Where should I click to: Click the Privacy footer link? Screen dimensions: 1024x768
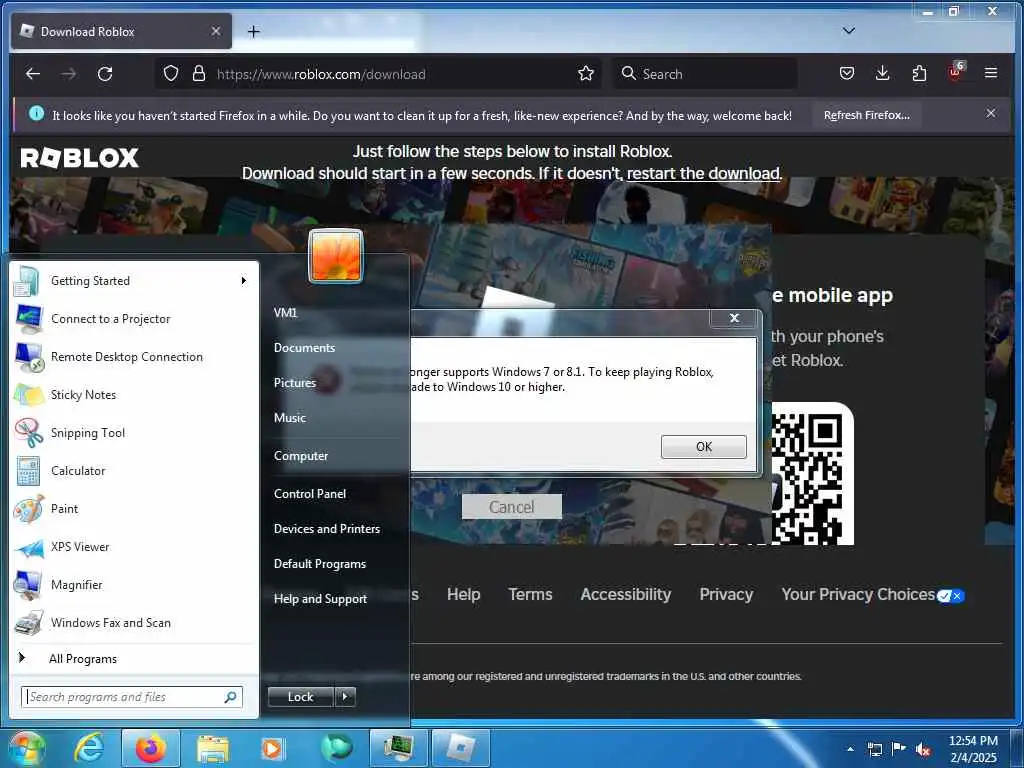point(726,594)
